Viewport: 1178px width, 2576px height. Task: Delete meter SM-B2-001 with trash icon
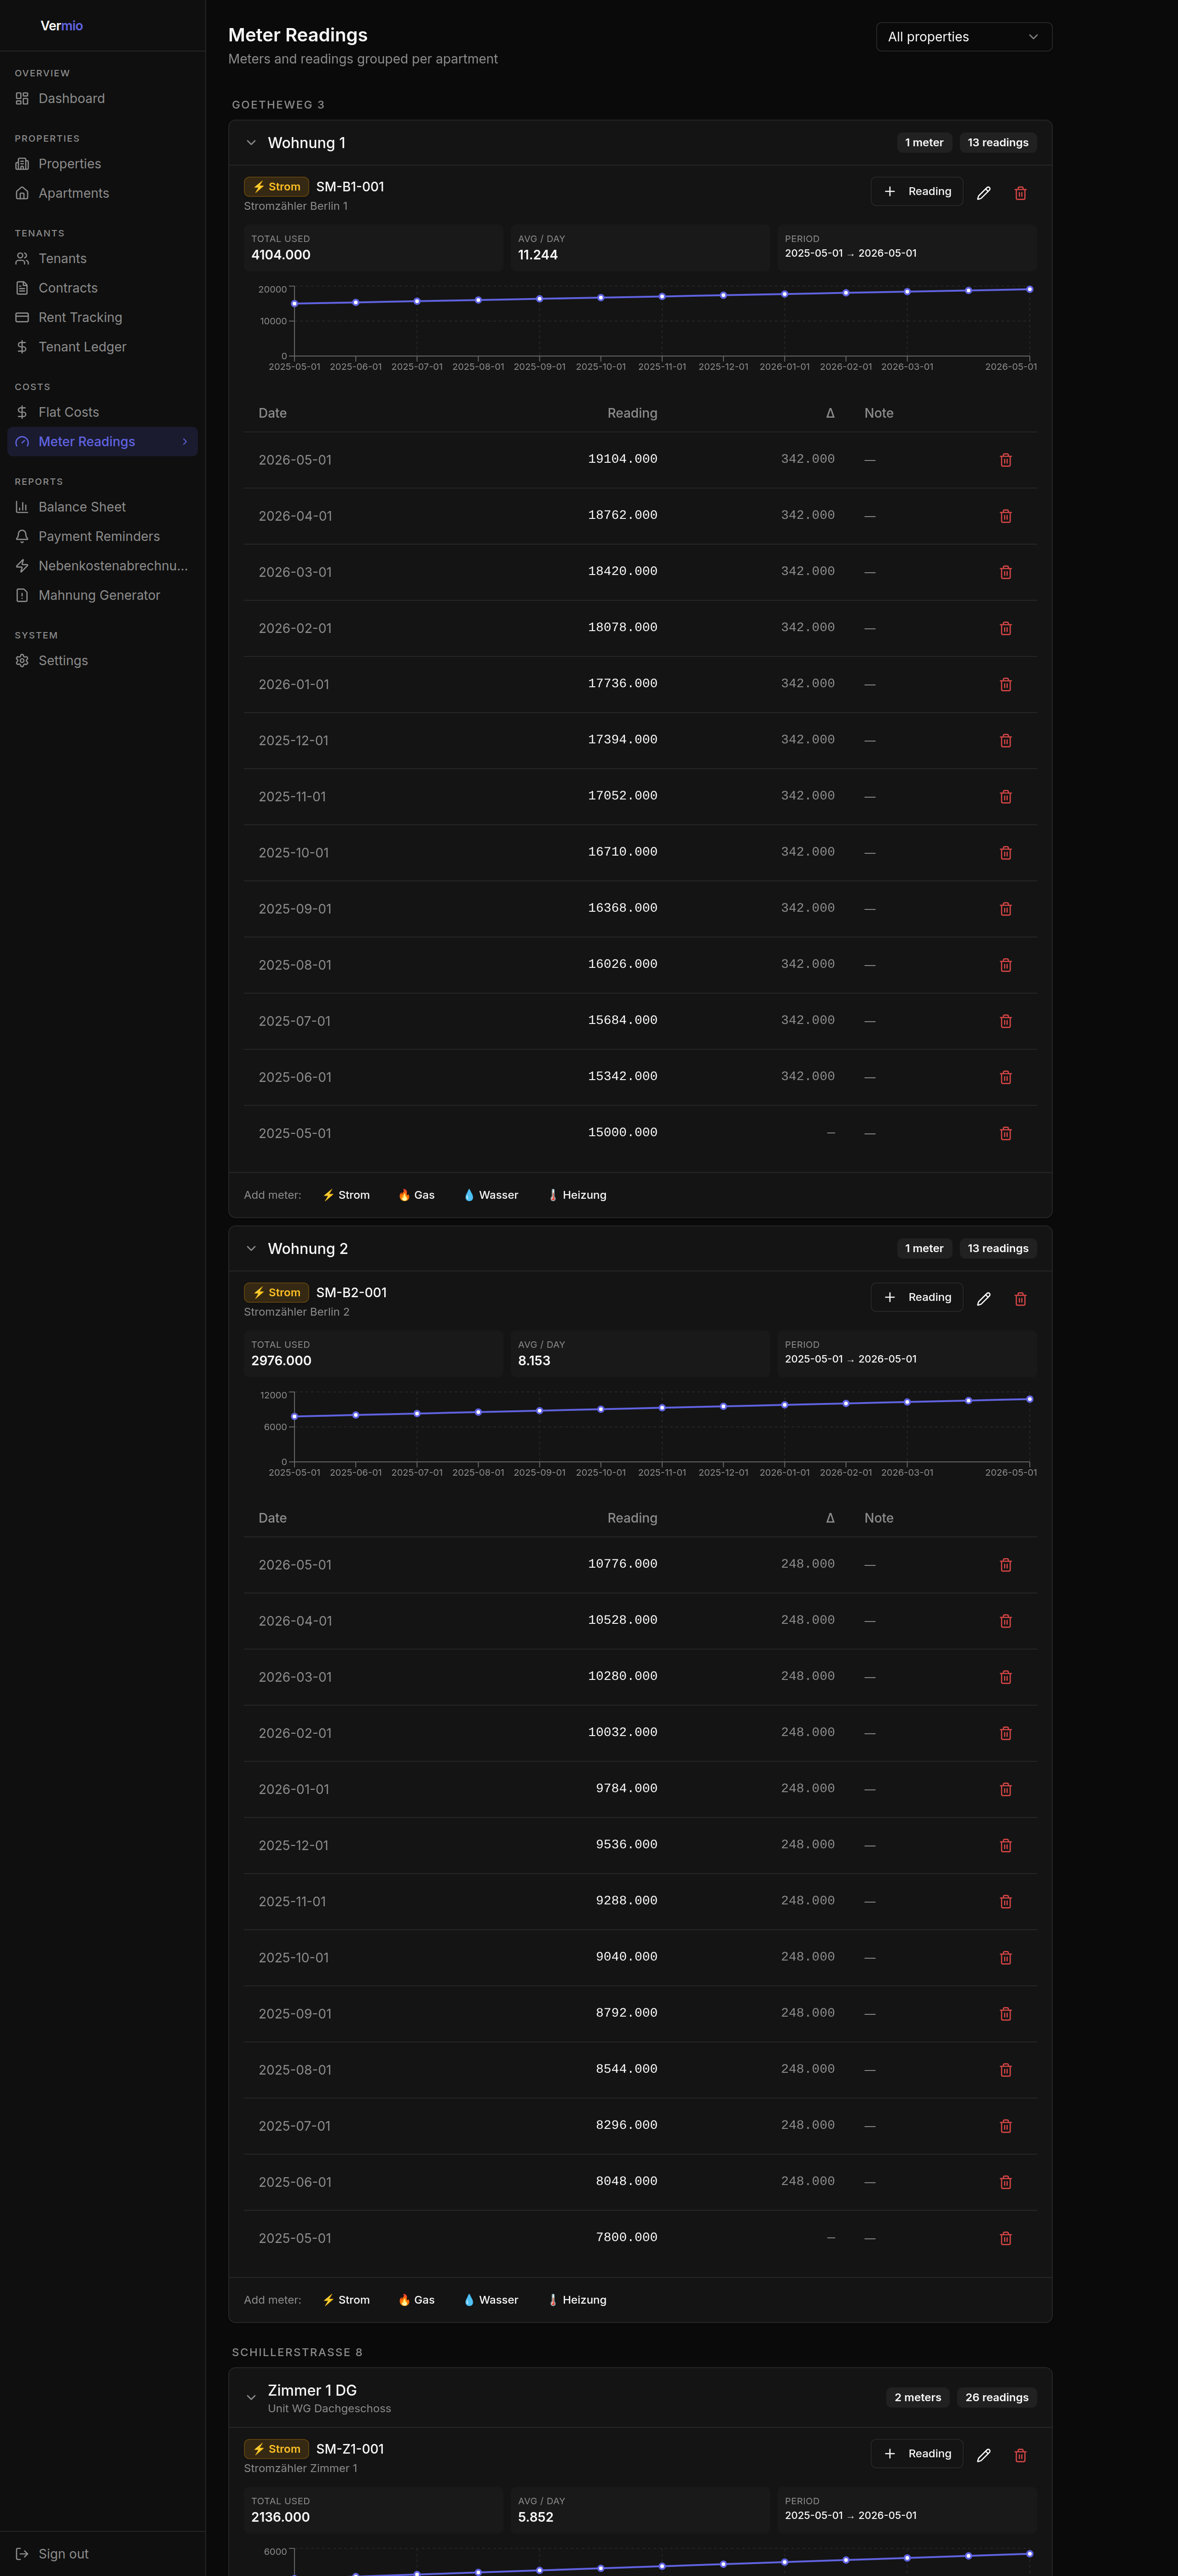click(1020, 1299)
